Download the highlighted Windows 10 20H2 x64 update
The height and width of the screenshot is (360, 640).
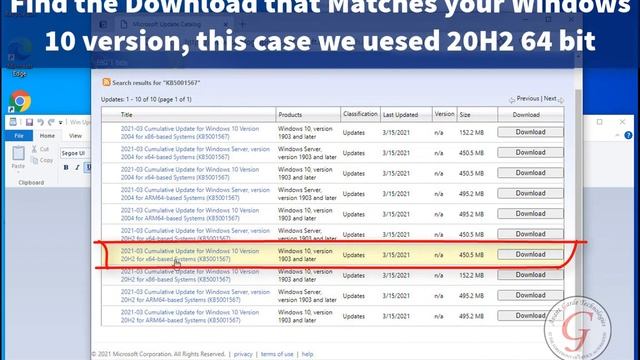tap(530, 255)
